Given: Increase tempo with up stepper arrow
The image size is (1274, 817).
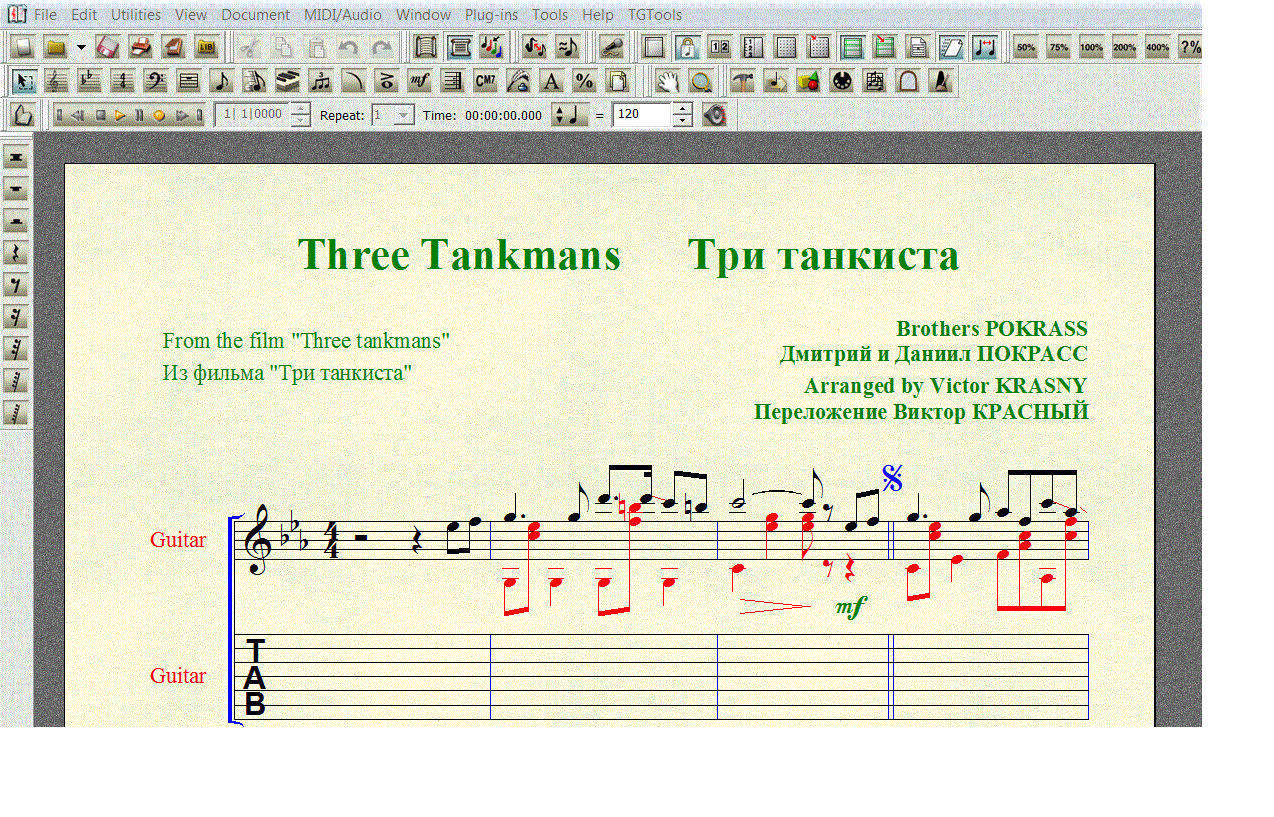Looking at the screenshot, I should click(x=682, y=109).
